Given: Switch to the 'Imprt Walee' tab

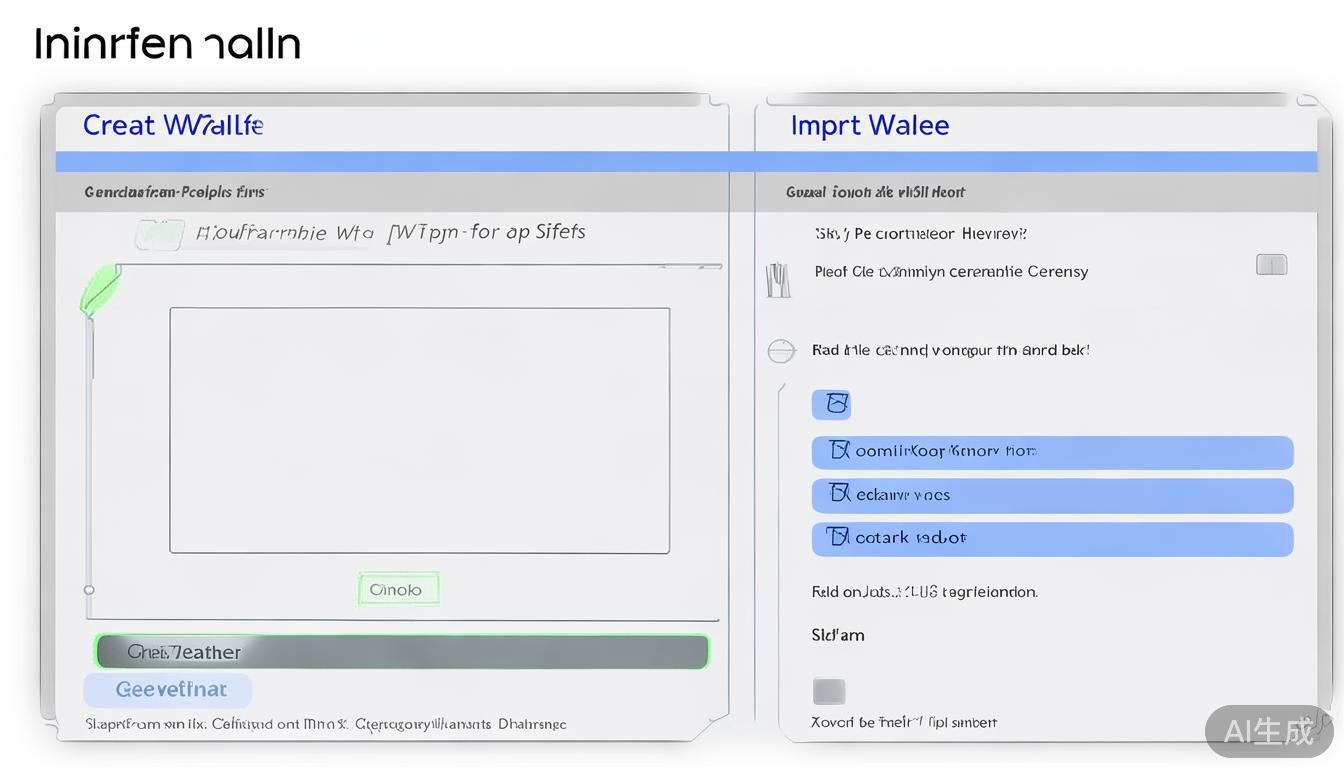Looking at the screenshot, I should click(869, 126).
